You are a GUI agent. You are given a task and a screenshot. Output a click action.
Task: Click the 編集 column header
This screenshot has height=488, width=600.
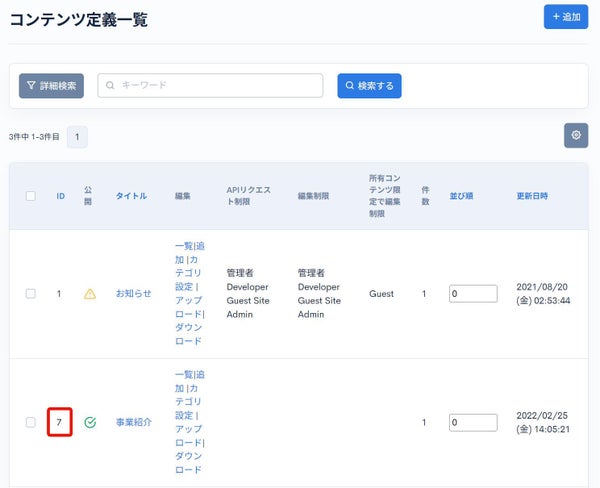click(x=183, y=196)
